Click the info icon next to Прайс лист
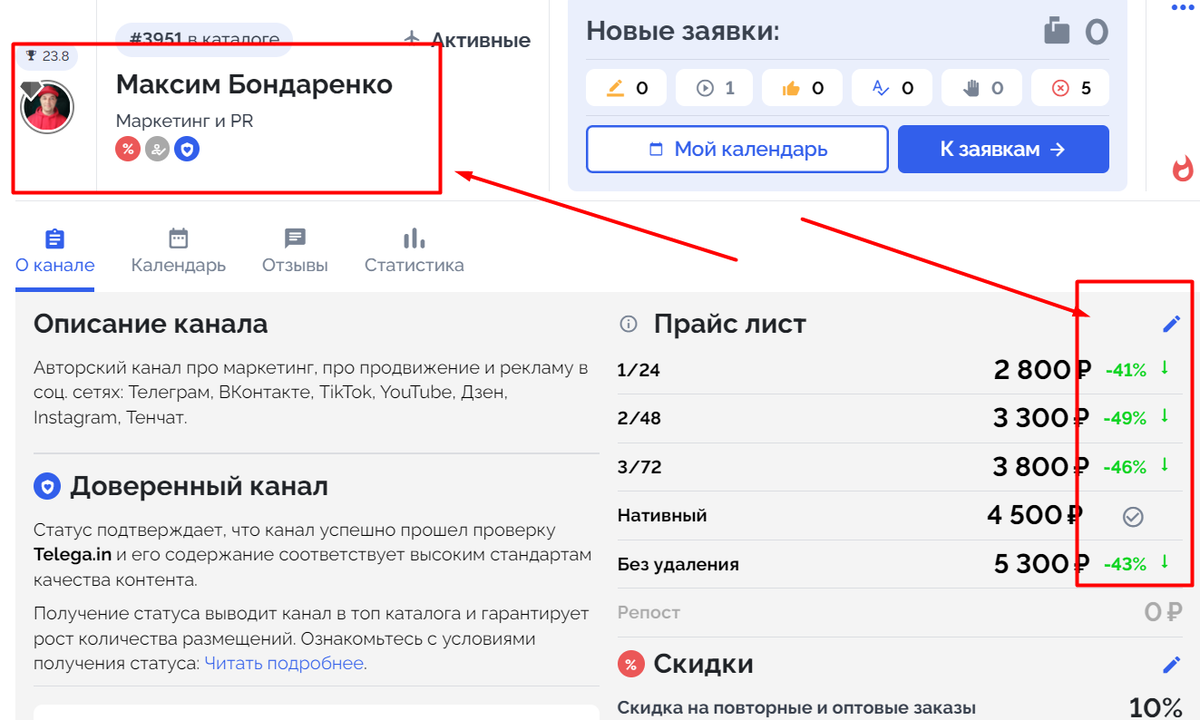 click(628, 323)
